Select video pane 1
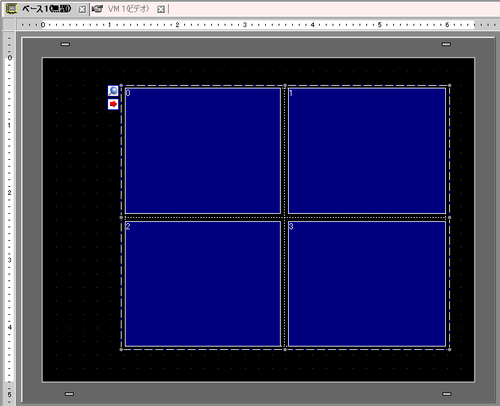500x406 pixels. [367, 151]
